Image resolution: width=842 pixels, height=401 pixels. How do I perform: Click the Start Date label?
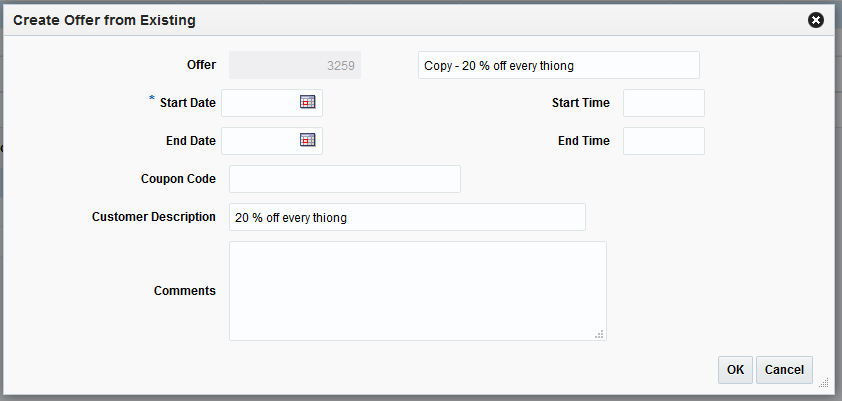coord(187,103)
